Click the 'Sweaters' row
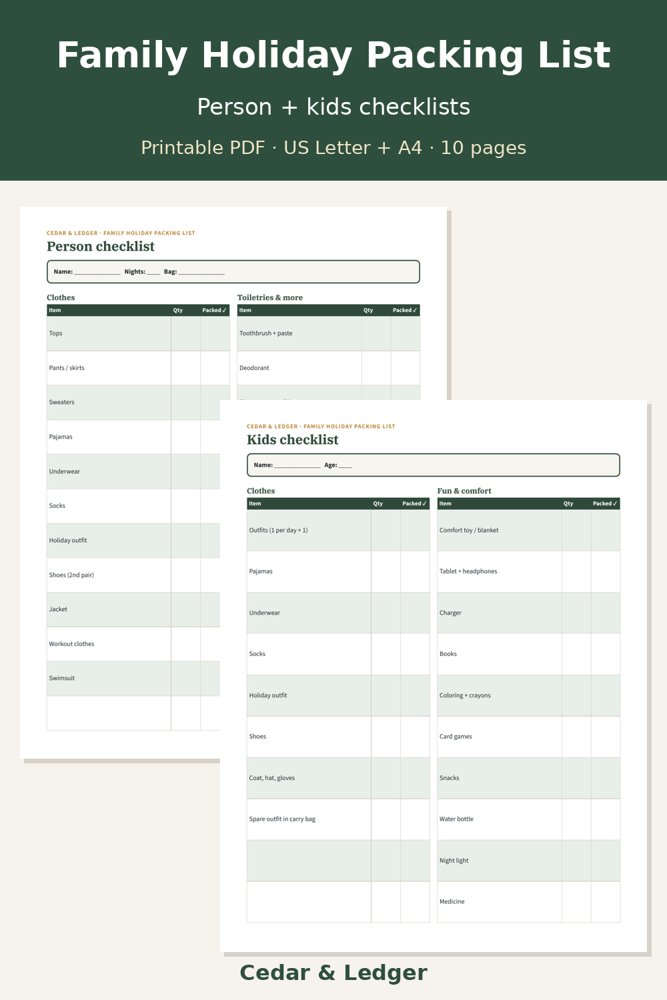 133,402
